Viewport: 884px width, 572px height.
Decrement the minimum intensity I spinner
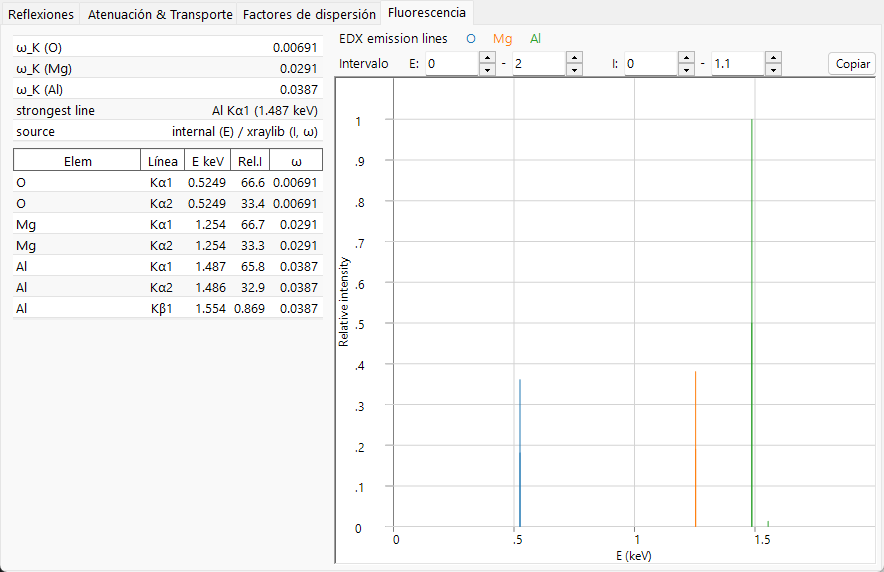pos(686,69)
